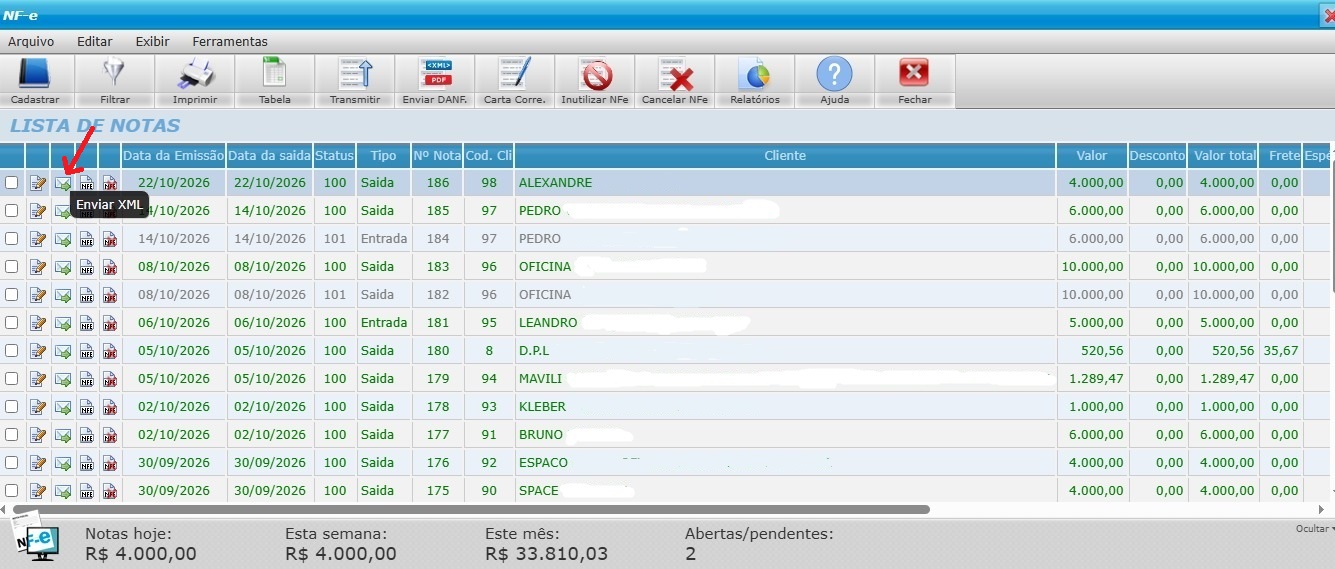Sort by Valor total column header
Image resolution: width=1335 pixels, height=569 pixels.
(1225, 156)
